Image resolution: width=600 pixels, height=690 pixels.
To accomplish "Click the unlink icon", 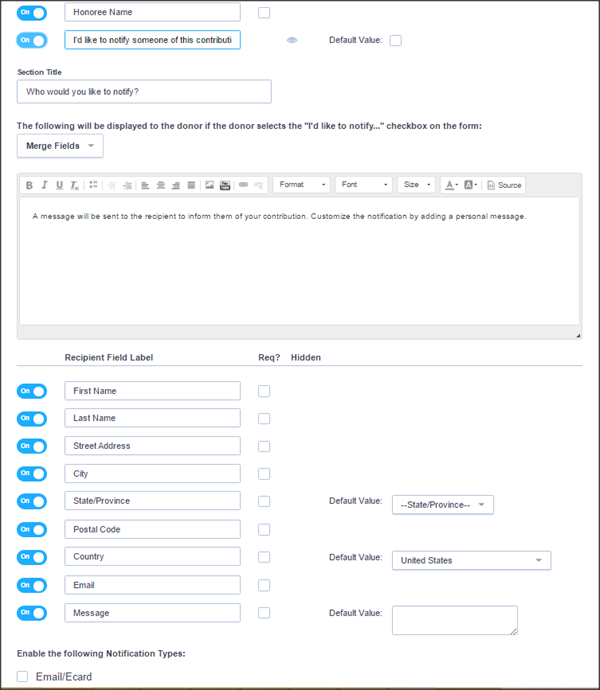I will [258, 185].
